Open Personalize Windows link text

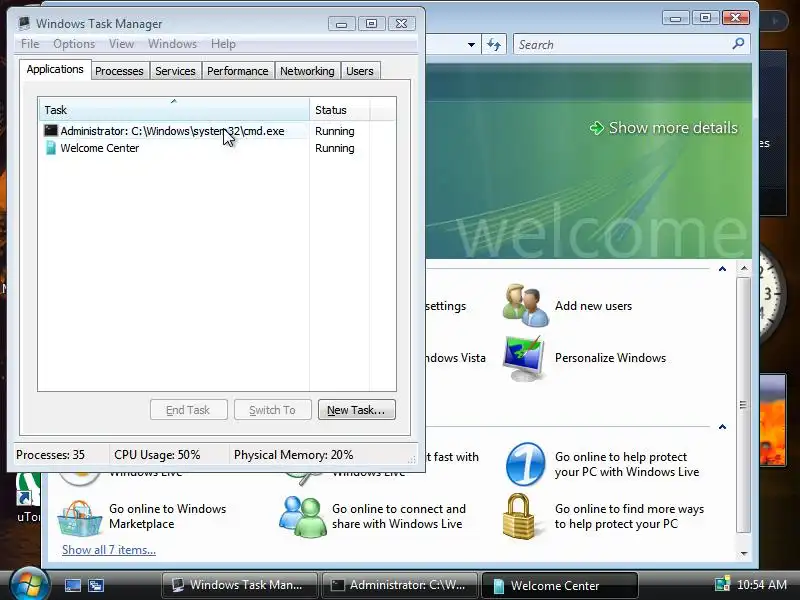pyautogui.click(x=610, y=358)
